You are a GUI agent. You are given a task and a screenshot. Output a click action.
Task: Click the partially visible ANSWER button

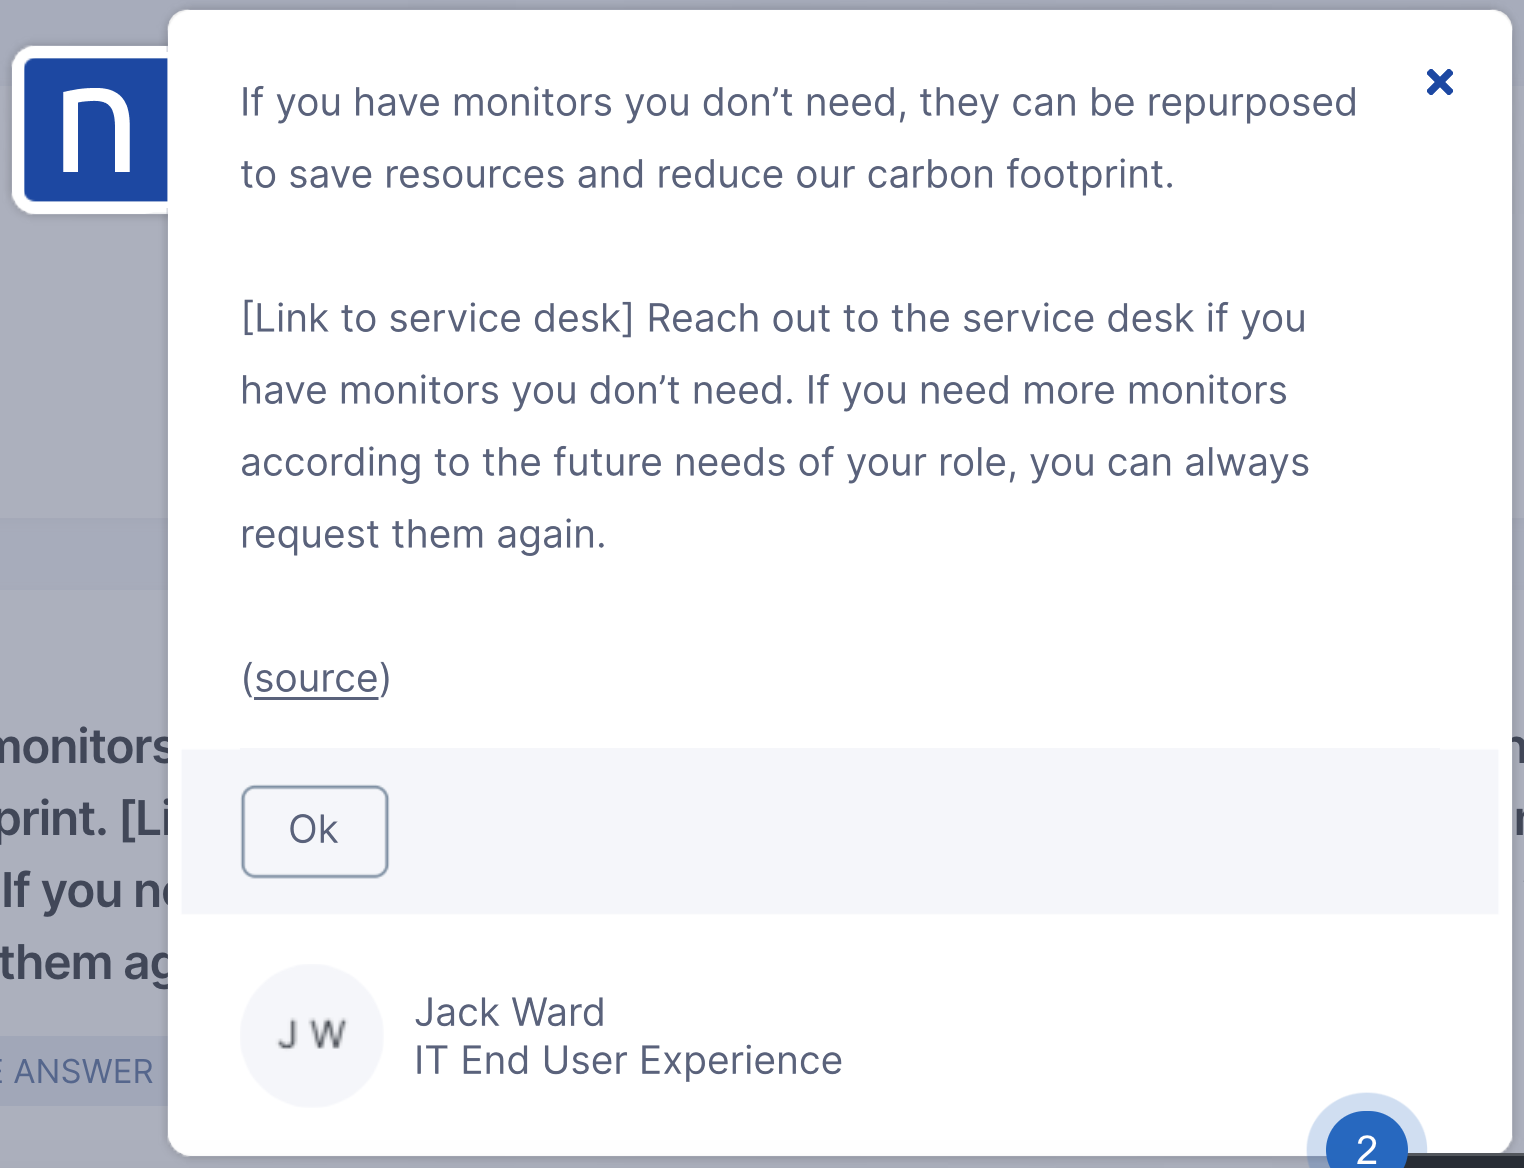point(80,1072)
